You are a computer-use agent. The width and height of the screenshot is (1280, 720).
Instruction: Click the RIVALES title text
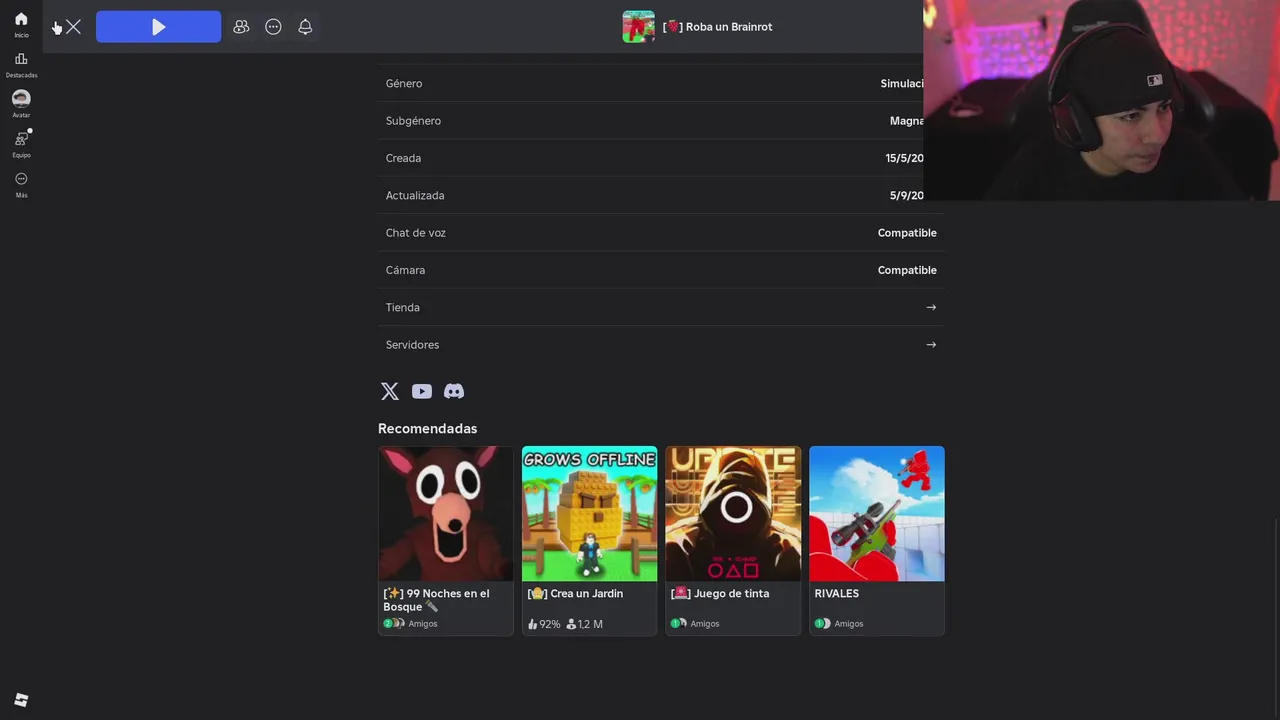click(x=837, y=593)
